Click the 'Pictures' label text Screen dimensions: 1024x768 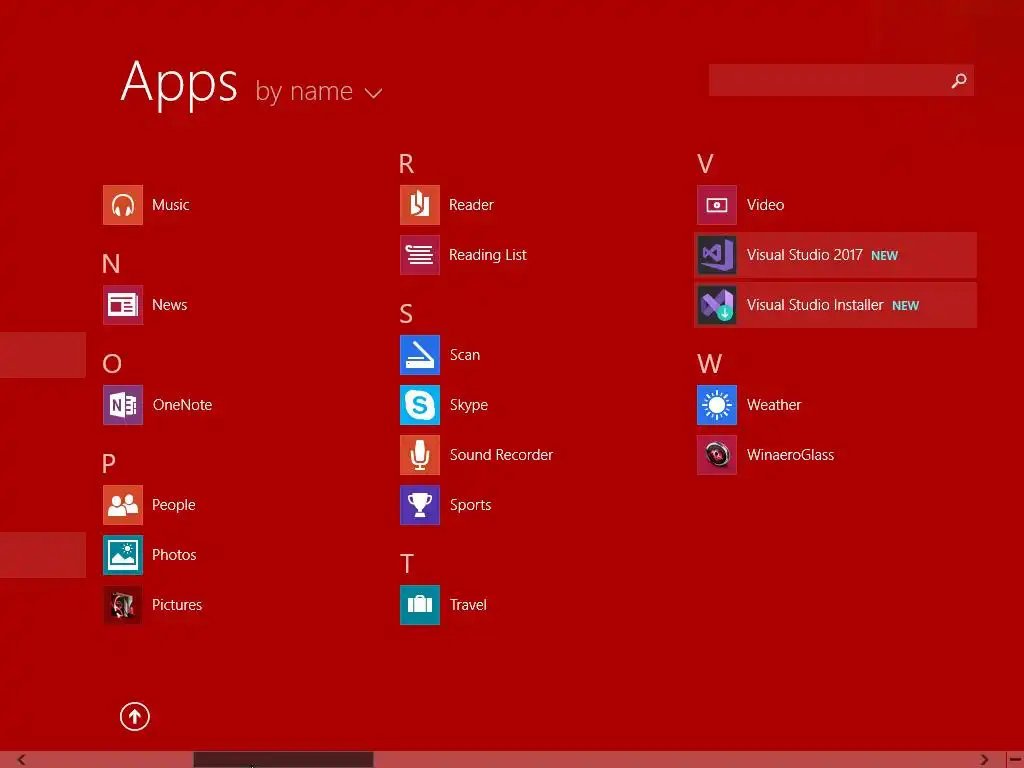click(177, 605)
